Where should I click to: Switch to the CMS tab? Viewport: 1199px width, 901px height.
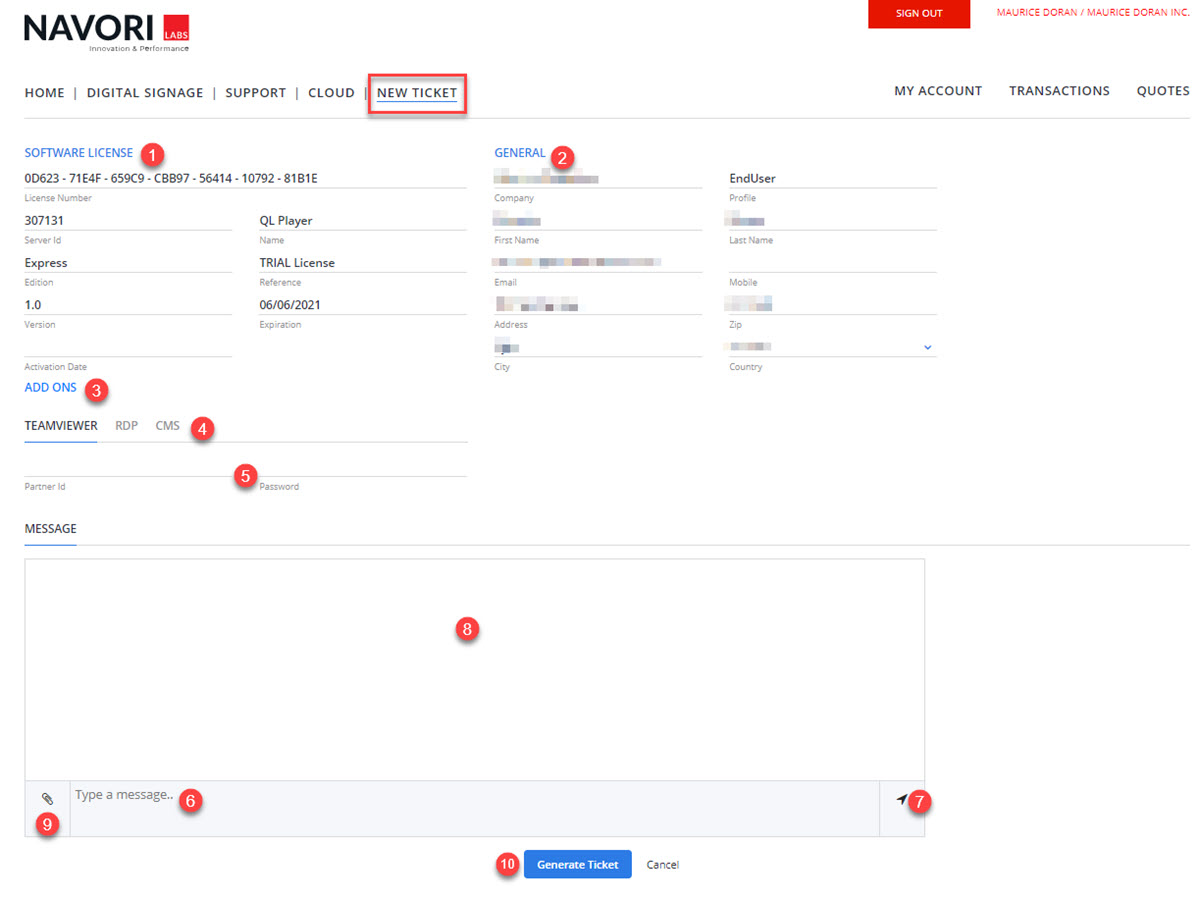167,426
